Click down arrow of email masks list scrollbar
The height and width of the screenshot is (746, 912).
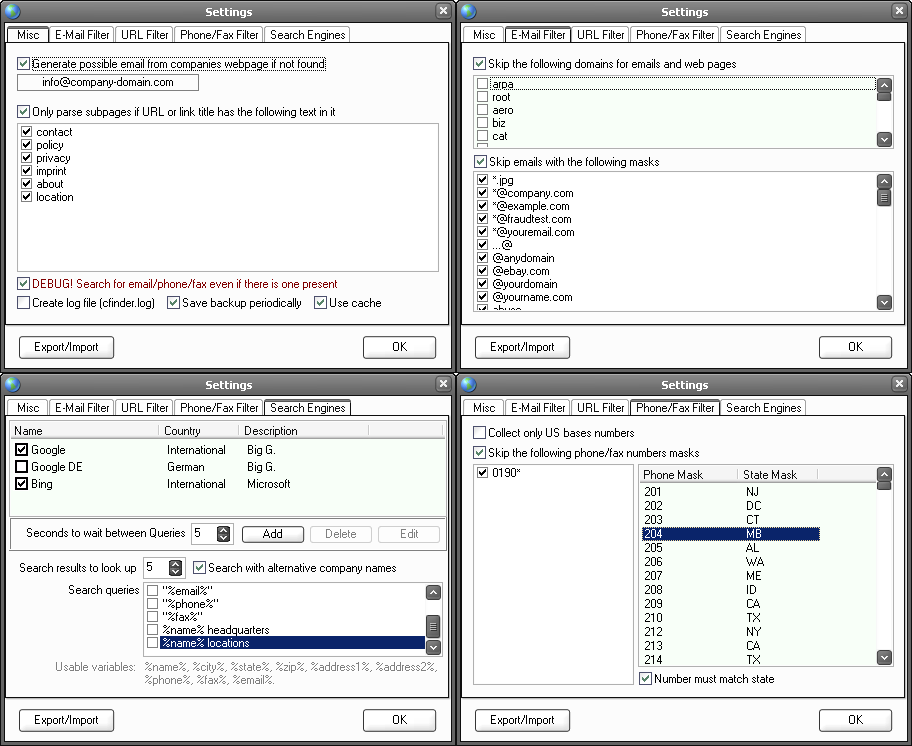coord(884,302)
